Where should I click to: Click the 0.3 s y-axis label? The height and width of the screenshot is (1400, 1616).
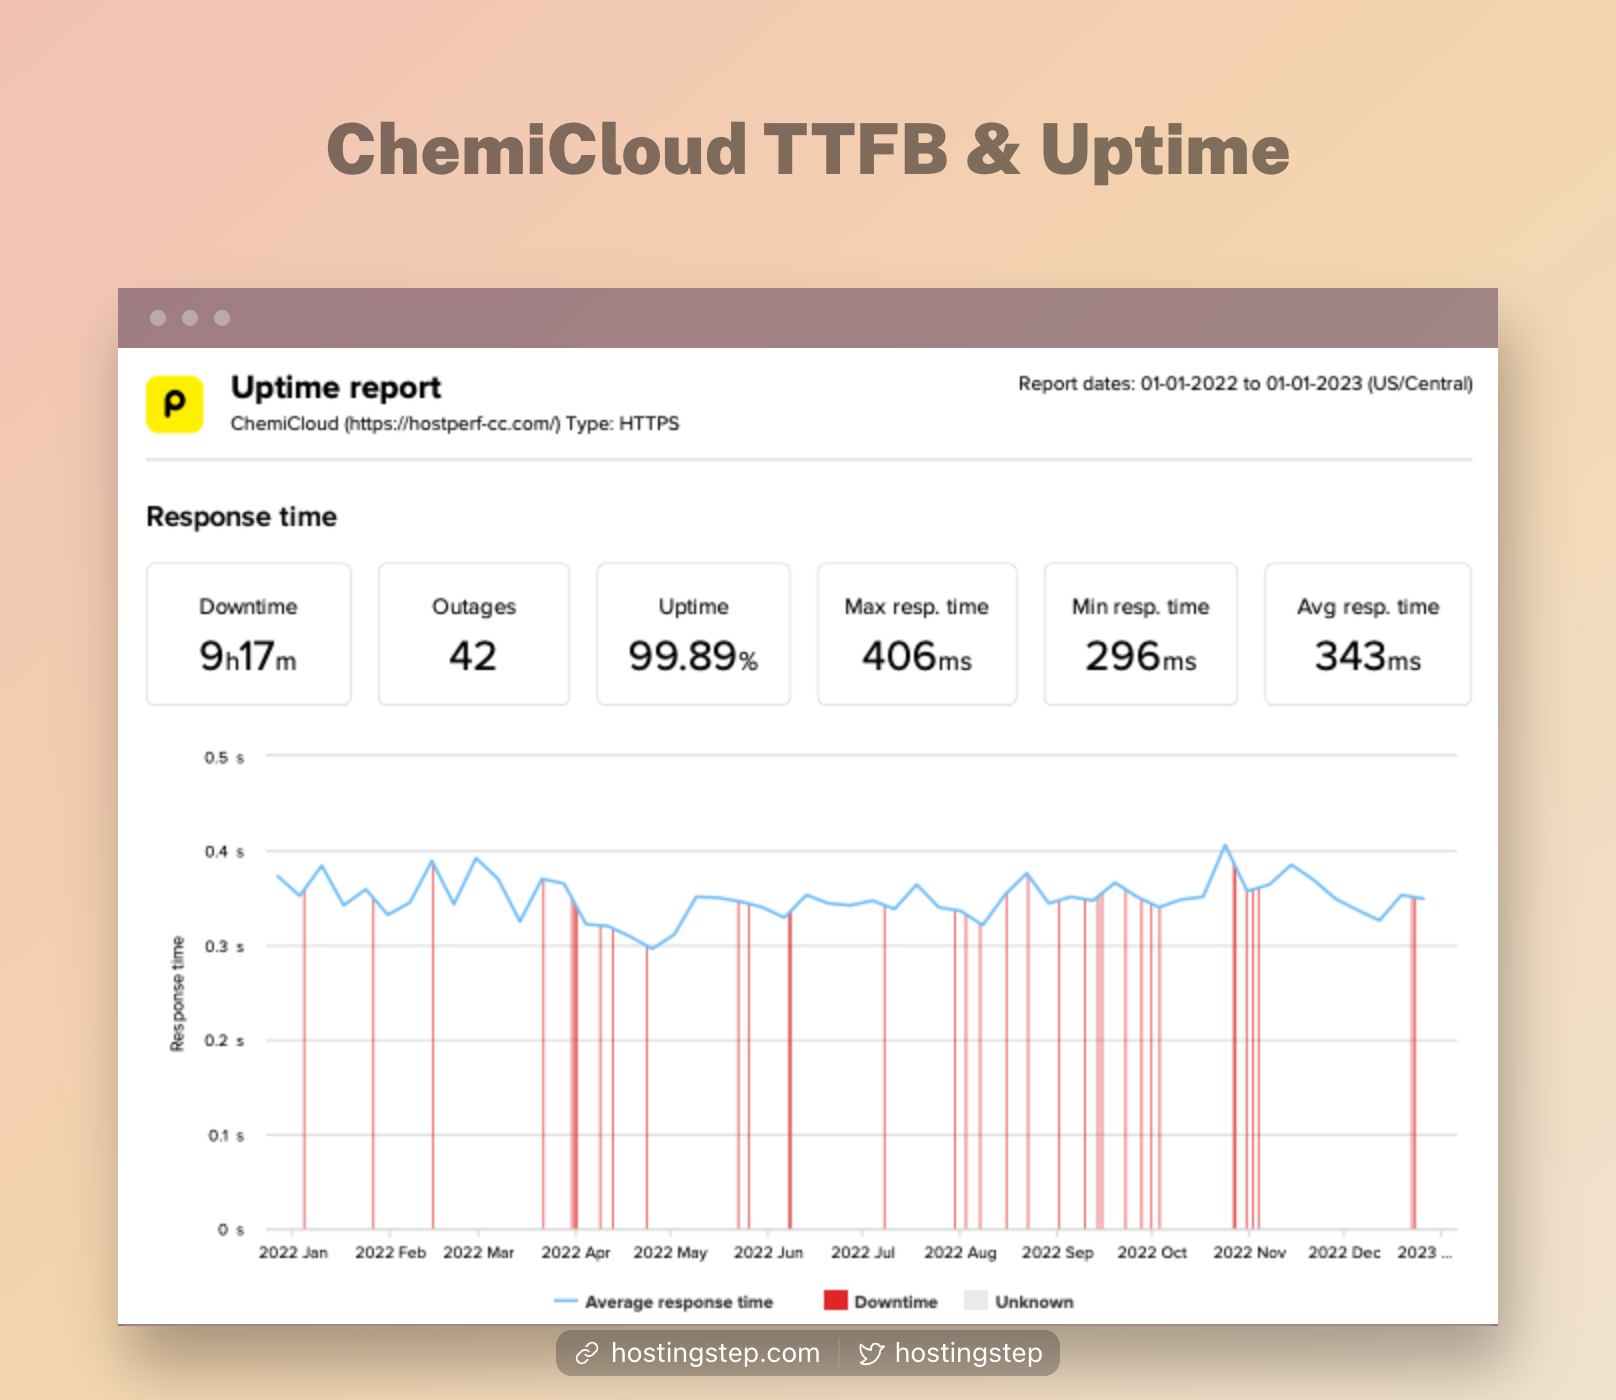[224, 946]
